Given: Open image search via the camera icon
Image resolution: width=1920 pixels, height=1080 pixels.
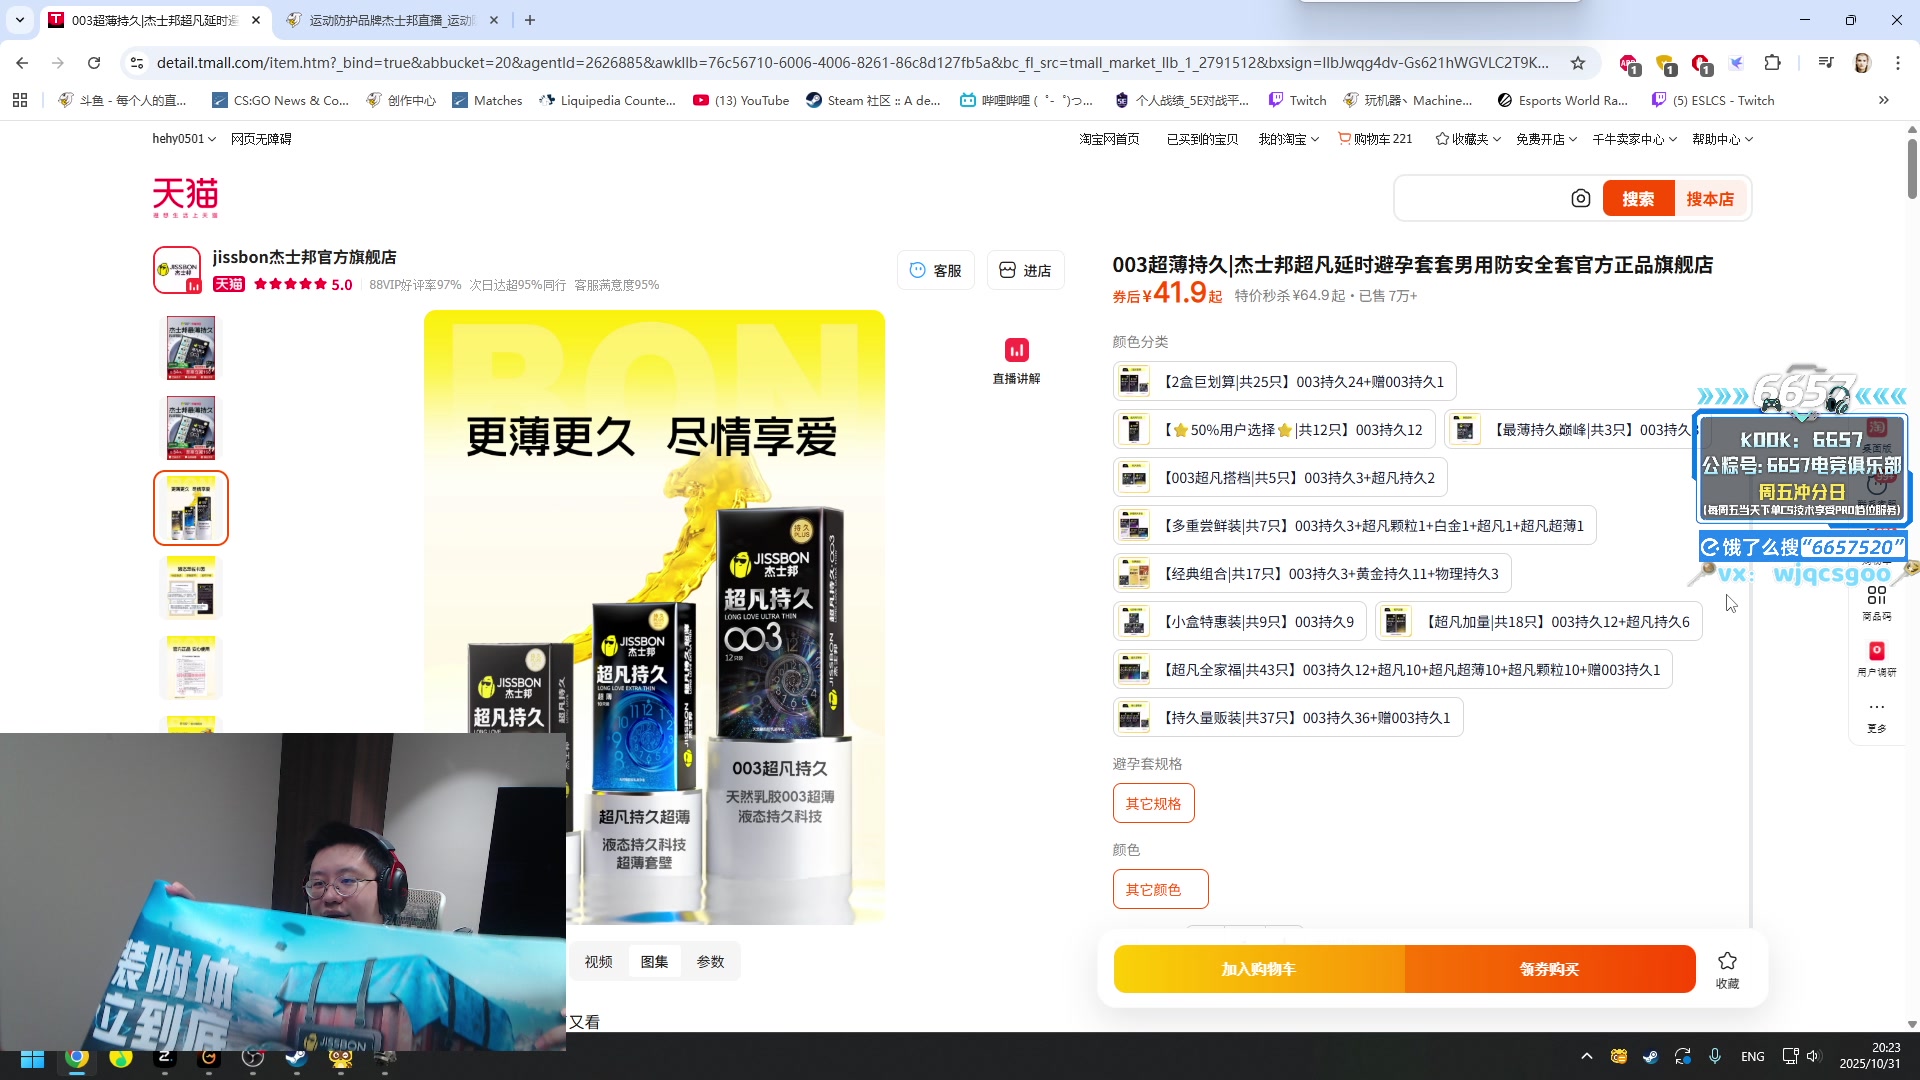Looking at the screenshot, I should pos(1580,198).
